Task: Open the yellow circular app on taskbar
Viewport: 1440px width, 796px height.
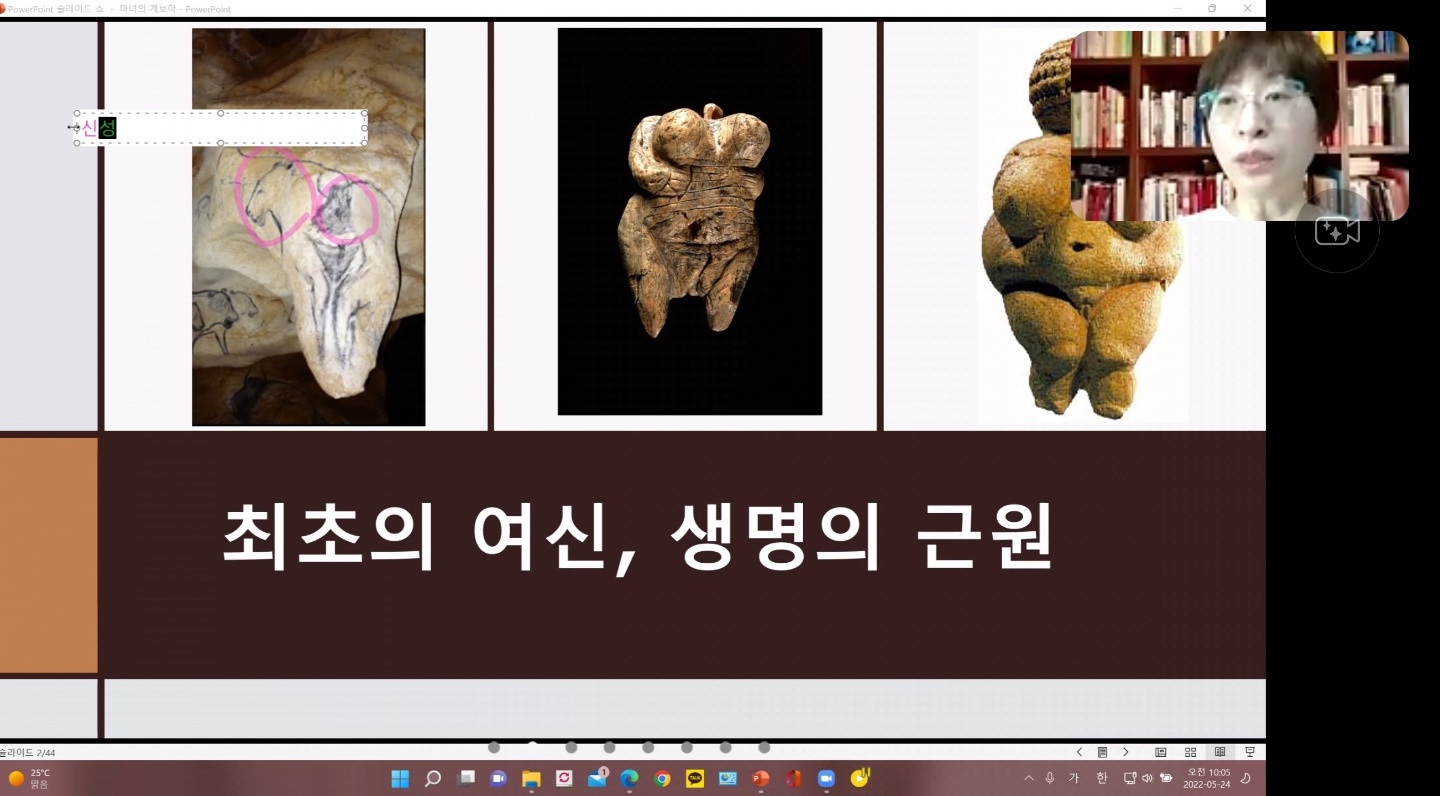Action: [x=859, y=777]
